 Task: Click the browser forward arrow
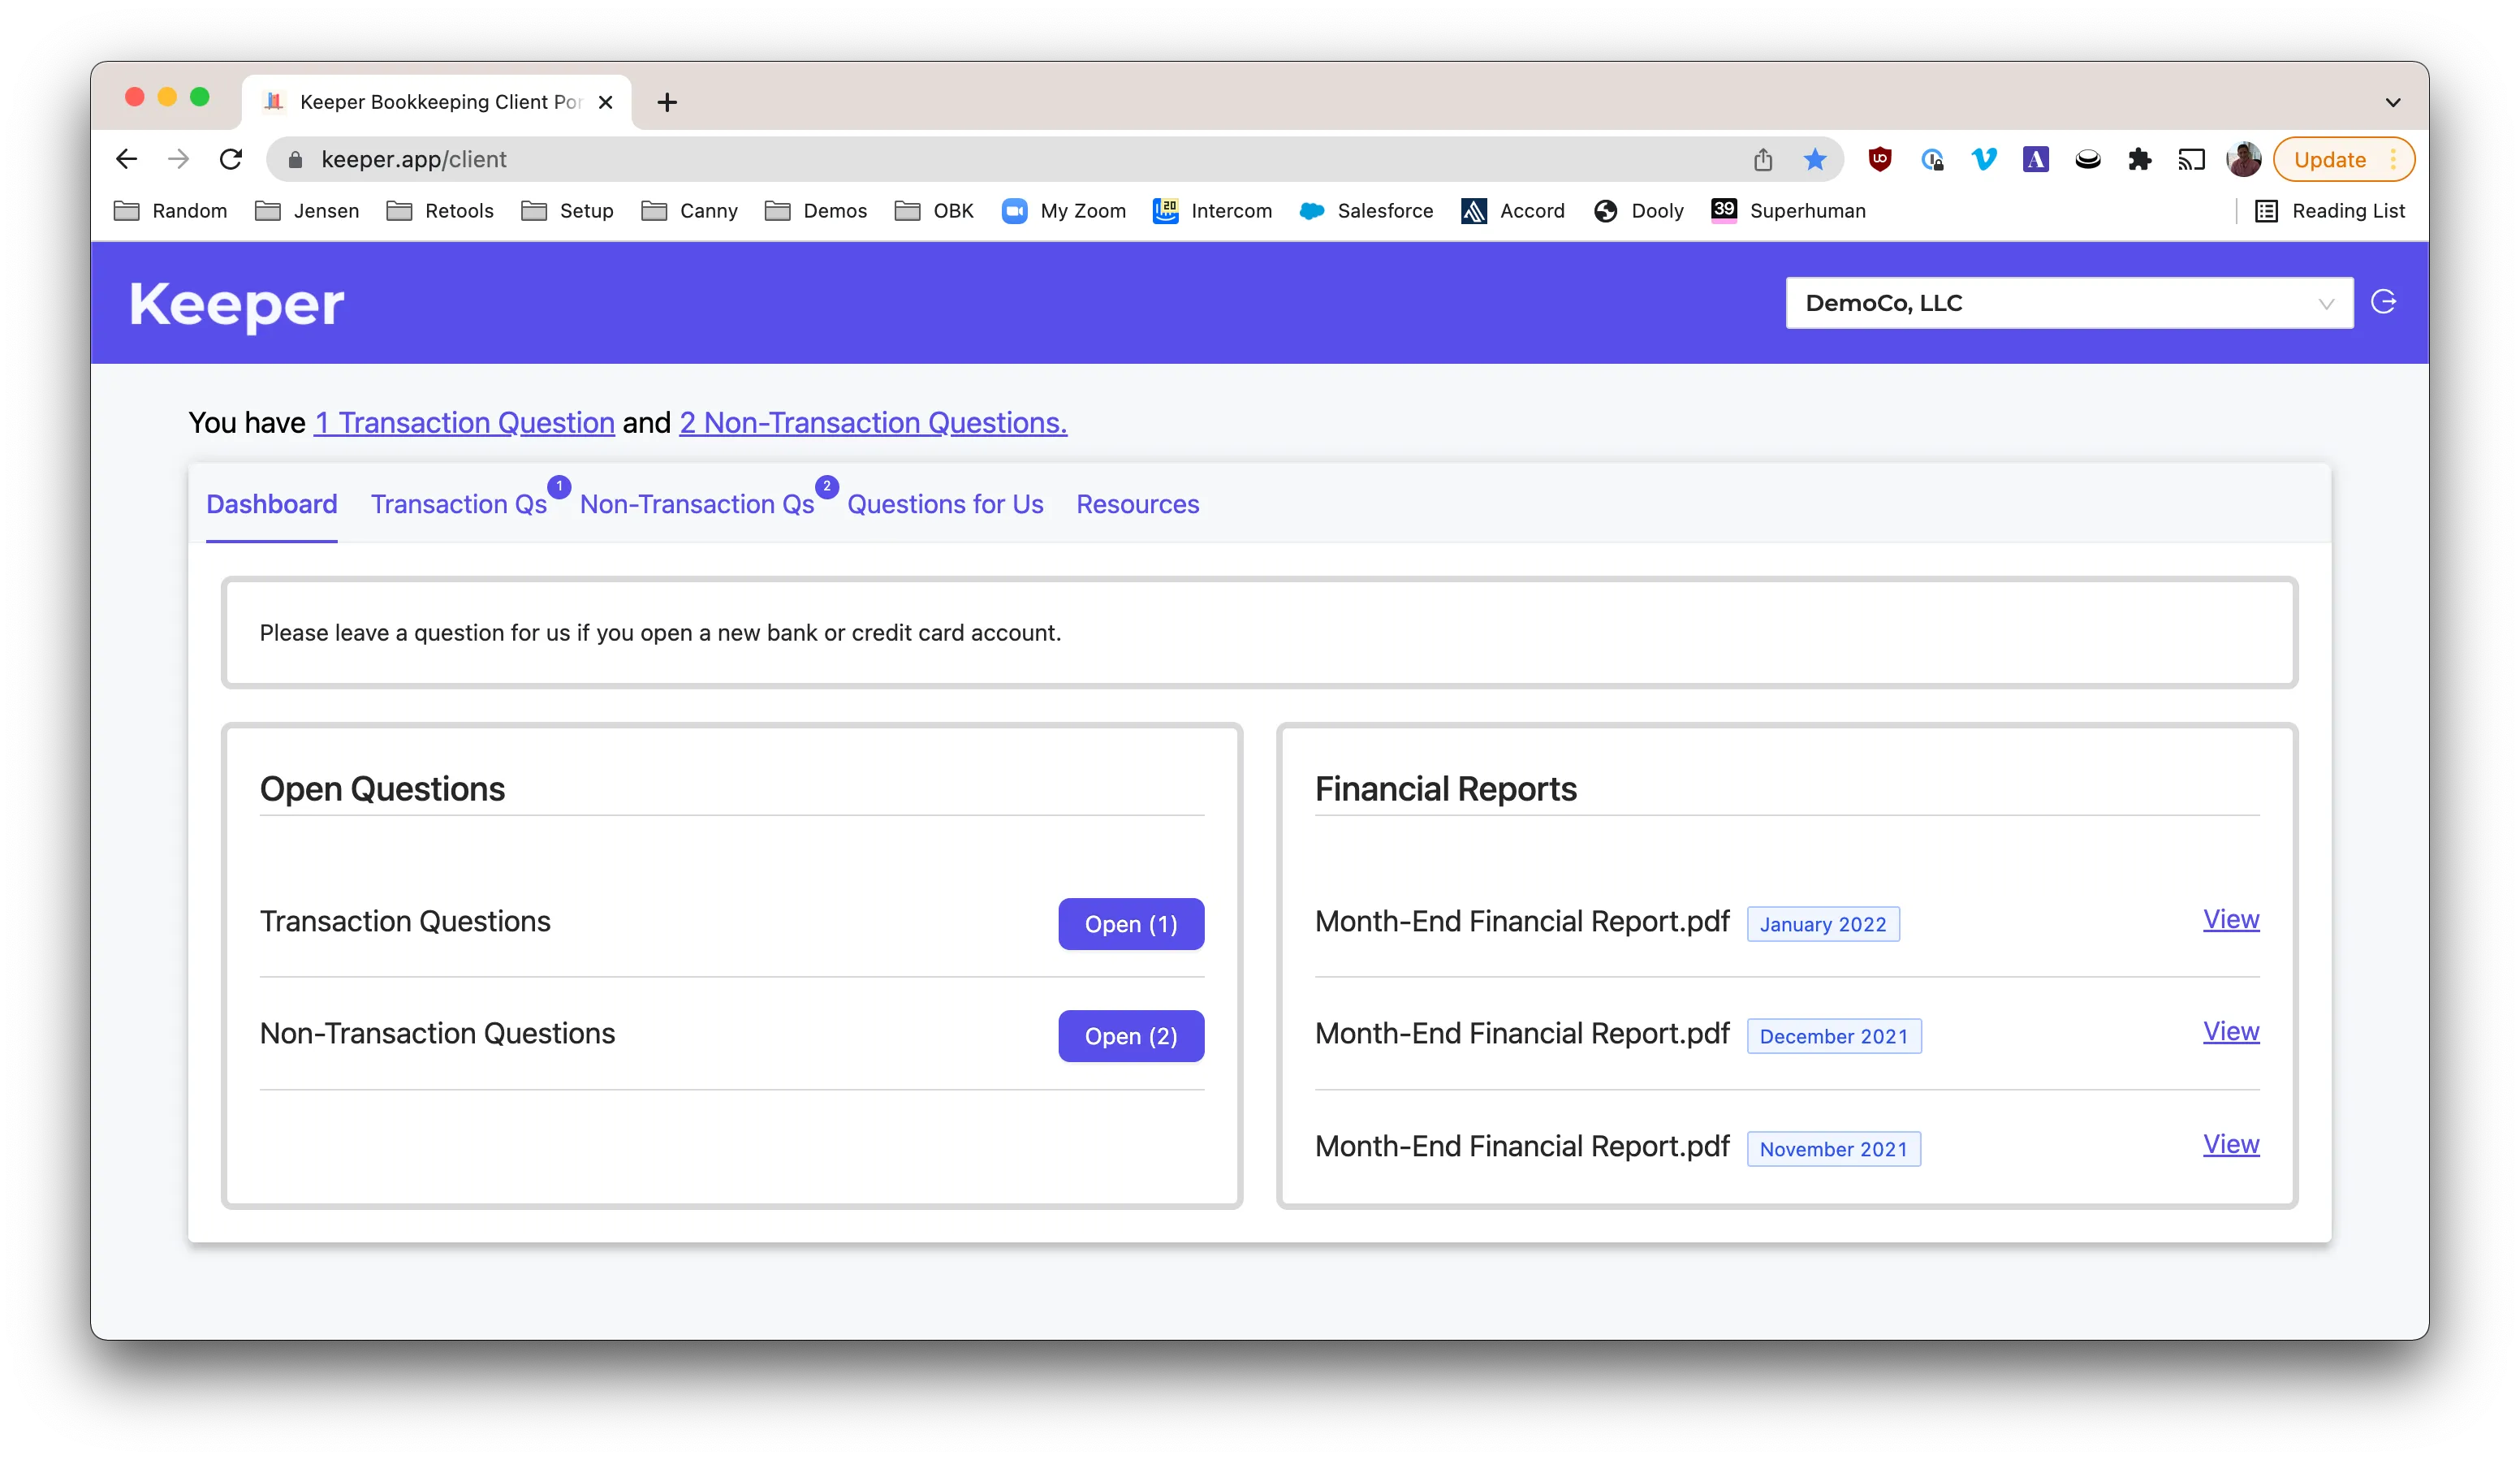[x=179, y=159]
